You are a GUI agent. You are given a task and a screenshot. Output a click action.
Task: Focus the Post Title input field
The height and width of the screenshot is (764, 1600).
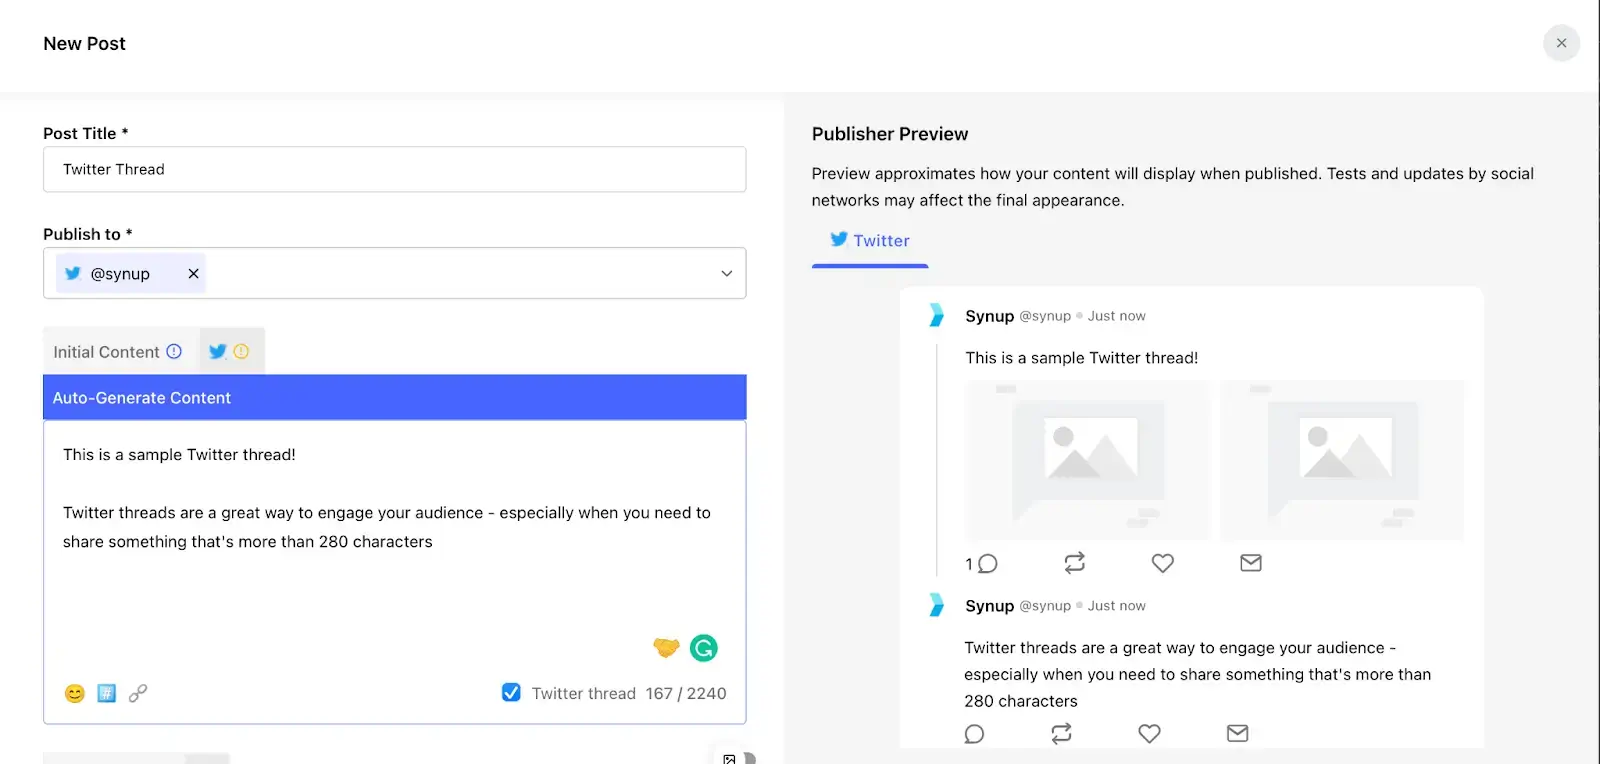click(395, 169)
